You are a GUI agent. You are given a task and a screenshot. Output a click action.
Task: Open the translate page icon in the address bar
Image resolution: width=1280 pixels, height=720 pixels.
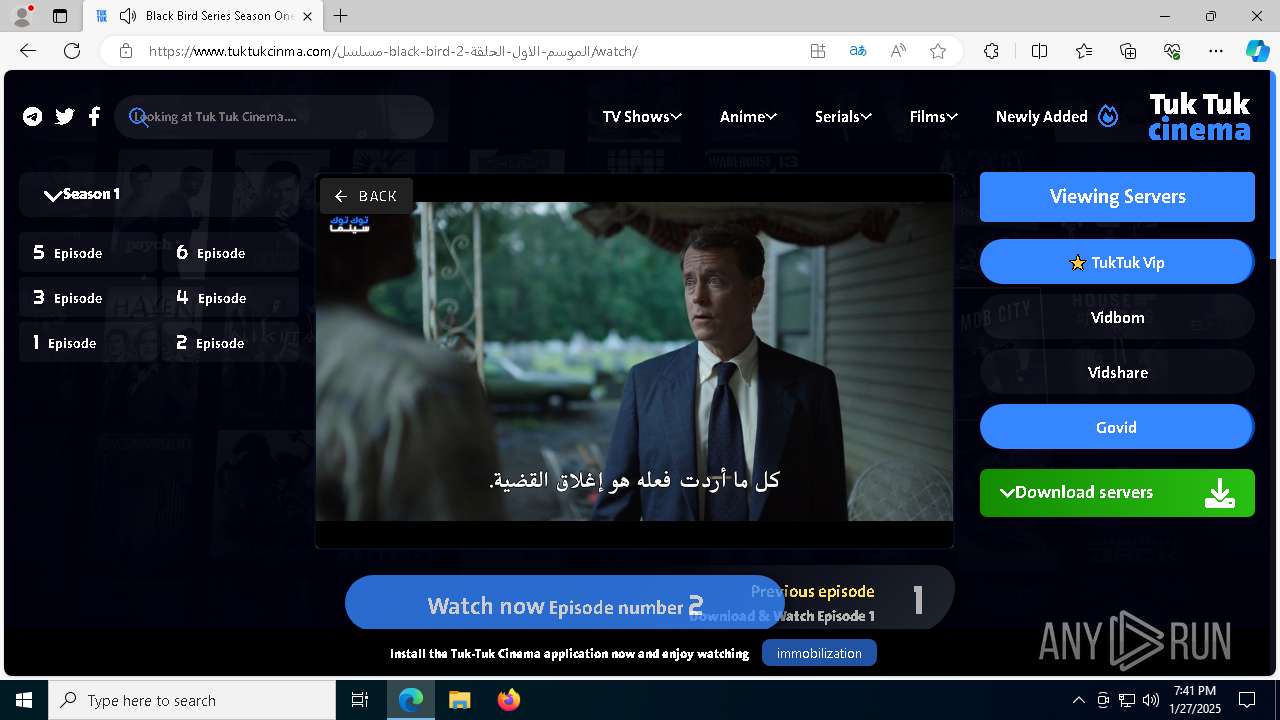click(x=858, y=51)
